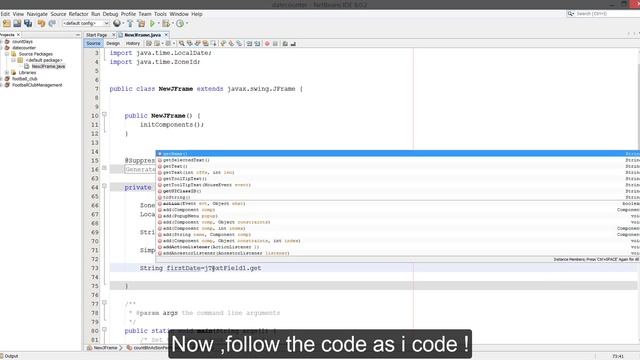Image resolution: width=640 pixels, height=360 pixels.
Task: Switch to the History view
Action: coord(133,43)
